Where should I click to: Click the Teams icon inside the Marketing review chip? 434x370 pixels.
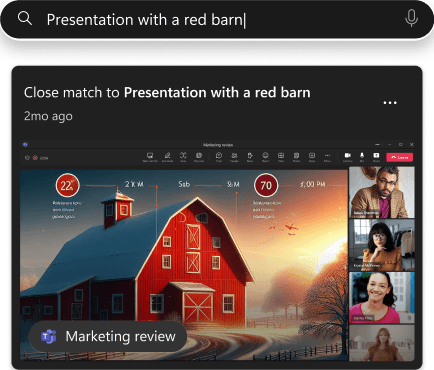tap(49, 336)
